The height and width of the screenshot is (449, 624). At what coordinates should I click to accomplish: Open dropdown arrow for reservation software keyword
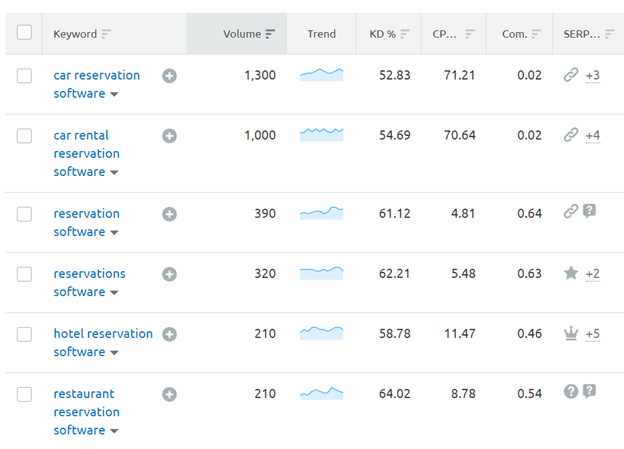(114, 233)
